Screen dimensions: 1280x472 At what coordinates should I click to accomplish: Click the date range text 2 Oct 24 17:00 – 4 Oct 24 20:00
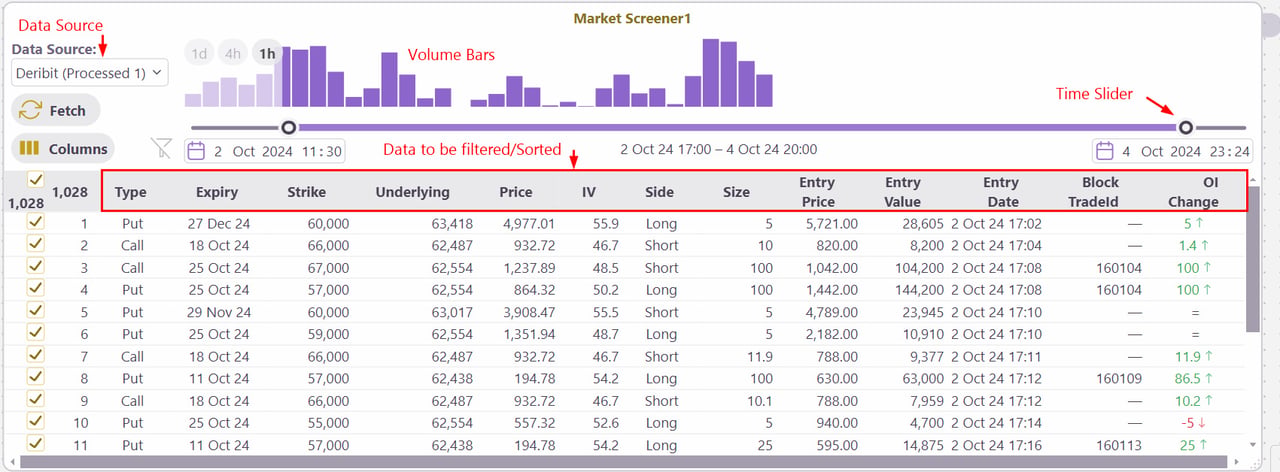(x=719, y=149)
